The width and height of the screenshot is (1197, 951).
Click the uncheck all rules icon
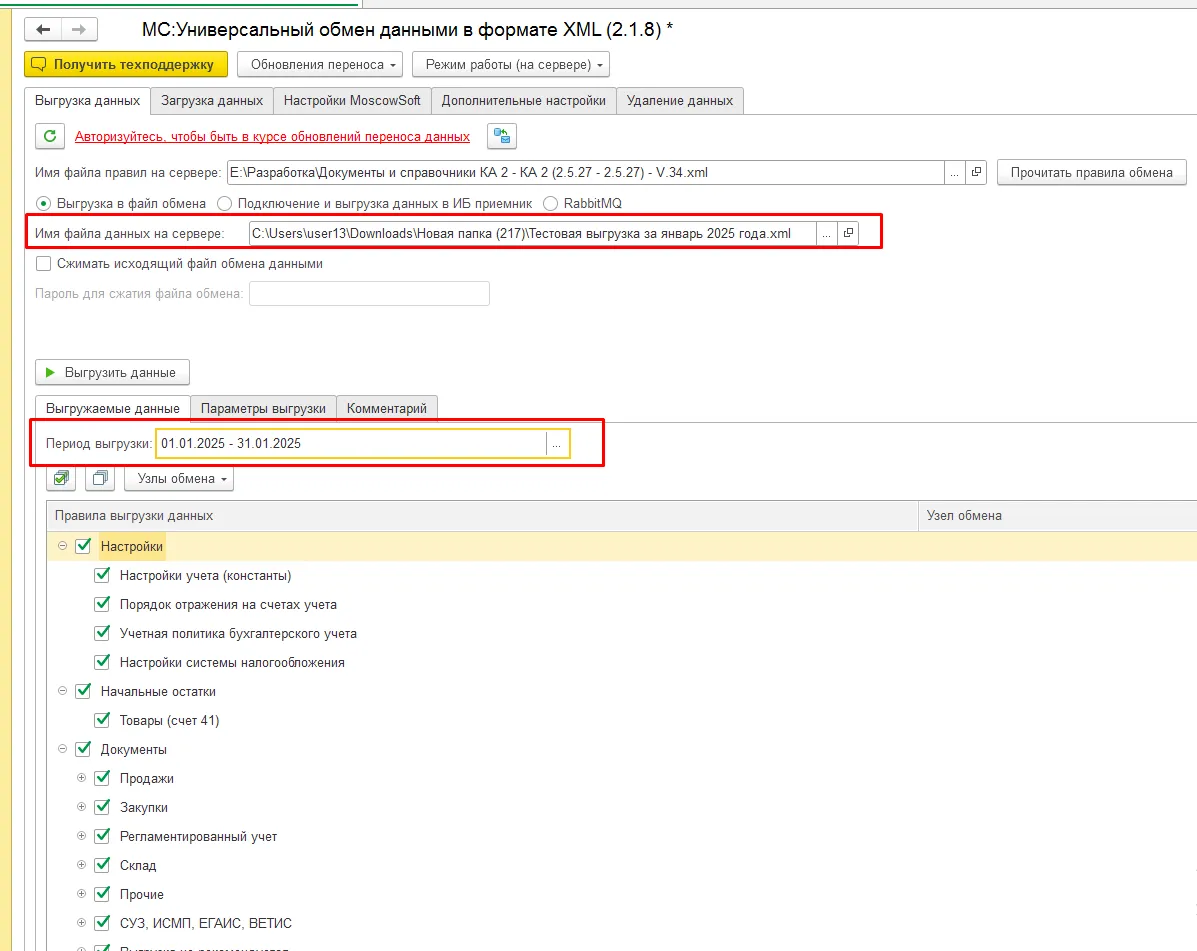(99, 479)
